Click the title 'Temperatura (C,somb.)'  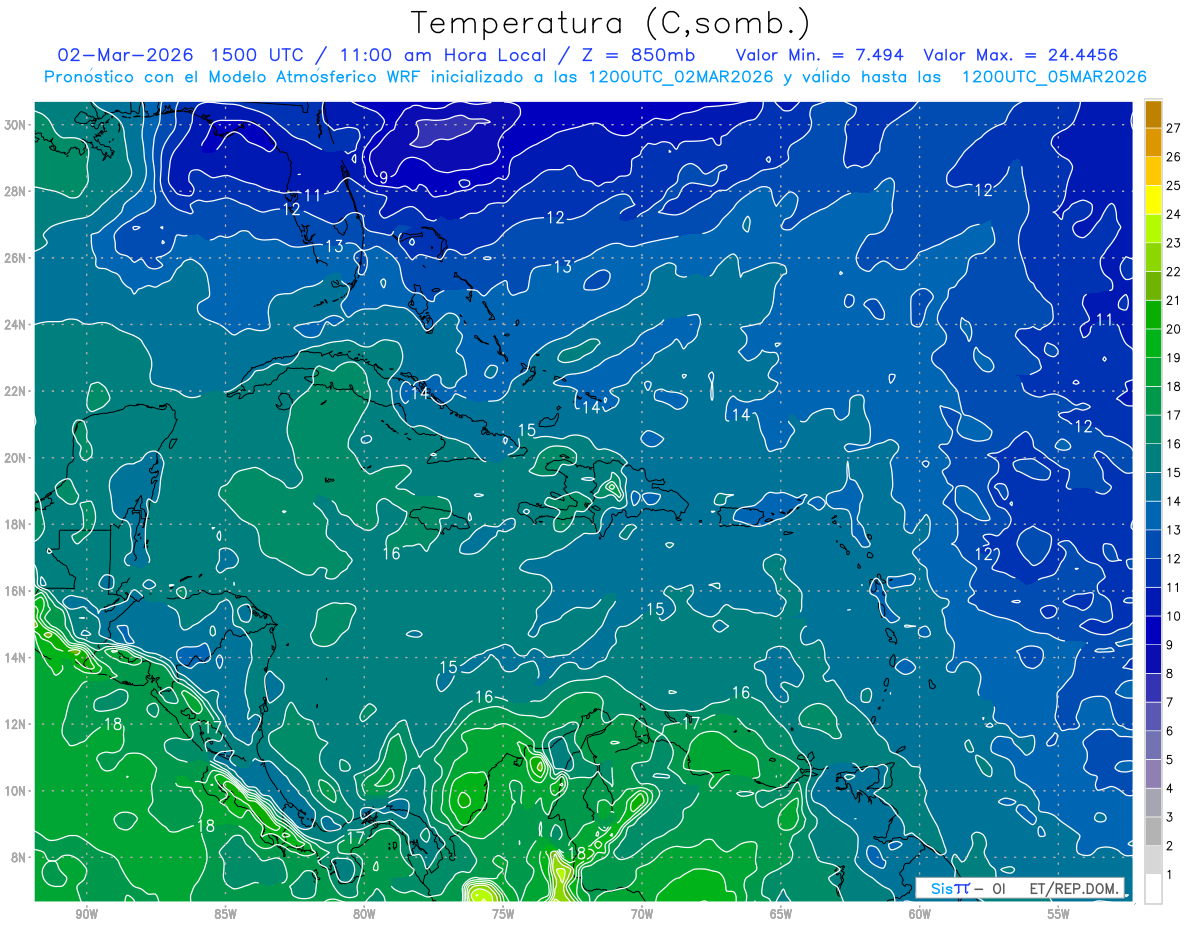pyautogui.click(x=611, y=24)
